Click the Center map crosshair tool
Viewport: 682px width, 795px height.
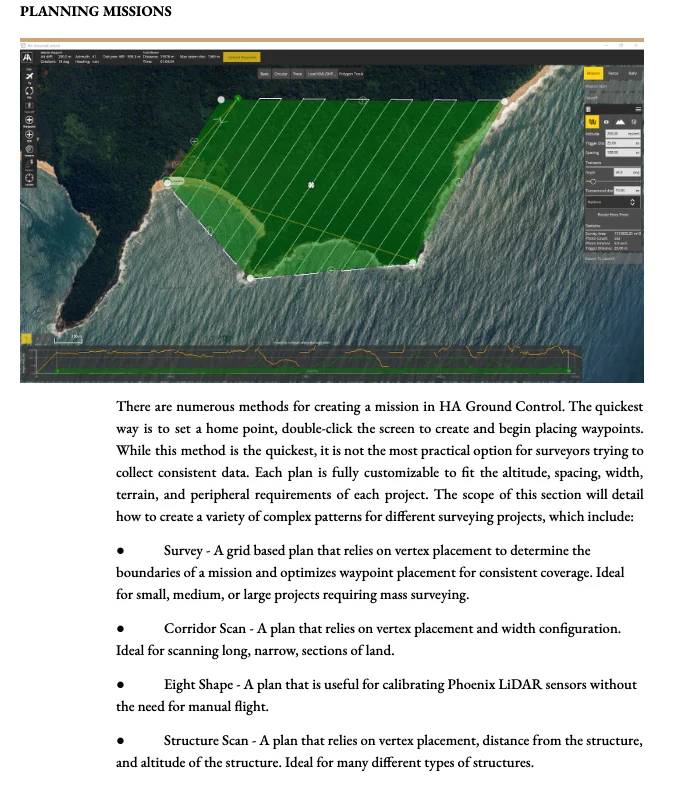click(29, 178)
